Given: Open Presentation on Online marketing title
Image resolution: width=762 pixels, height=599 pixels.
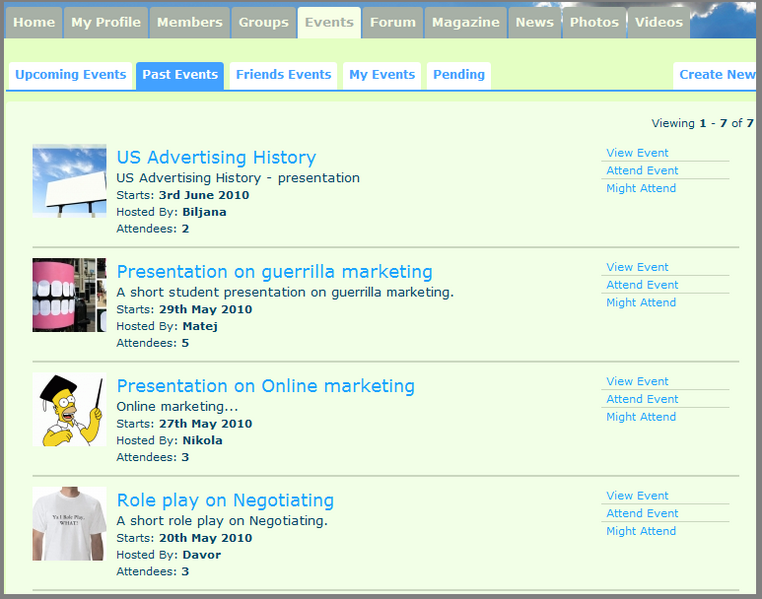Looking at the screenshot, I should pyautogui.click(x=266, y=386).
